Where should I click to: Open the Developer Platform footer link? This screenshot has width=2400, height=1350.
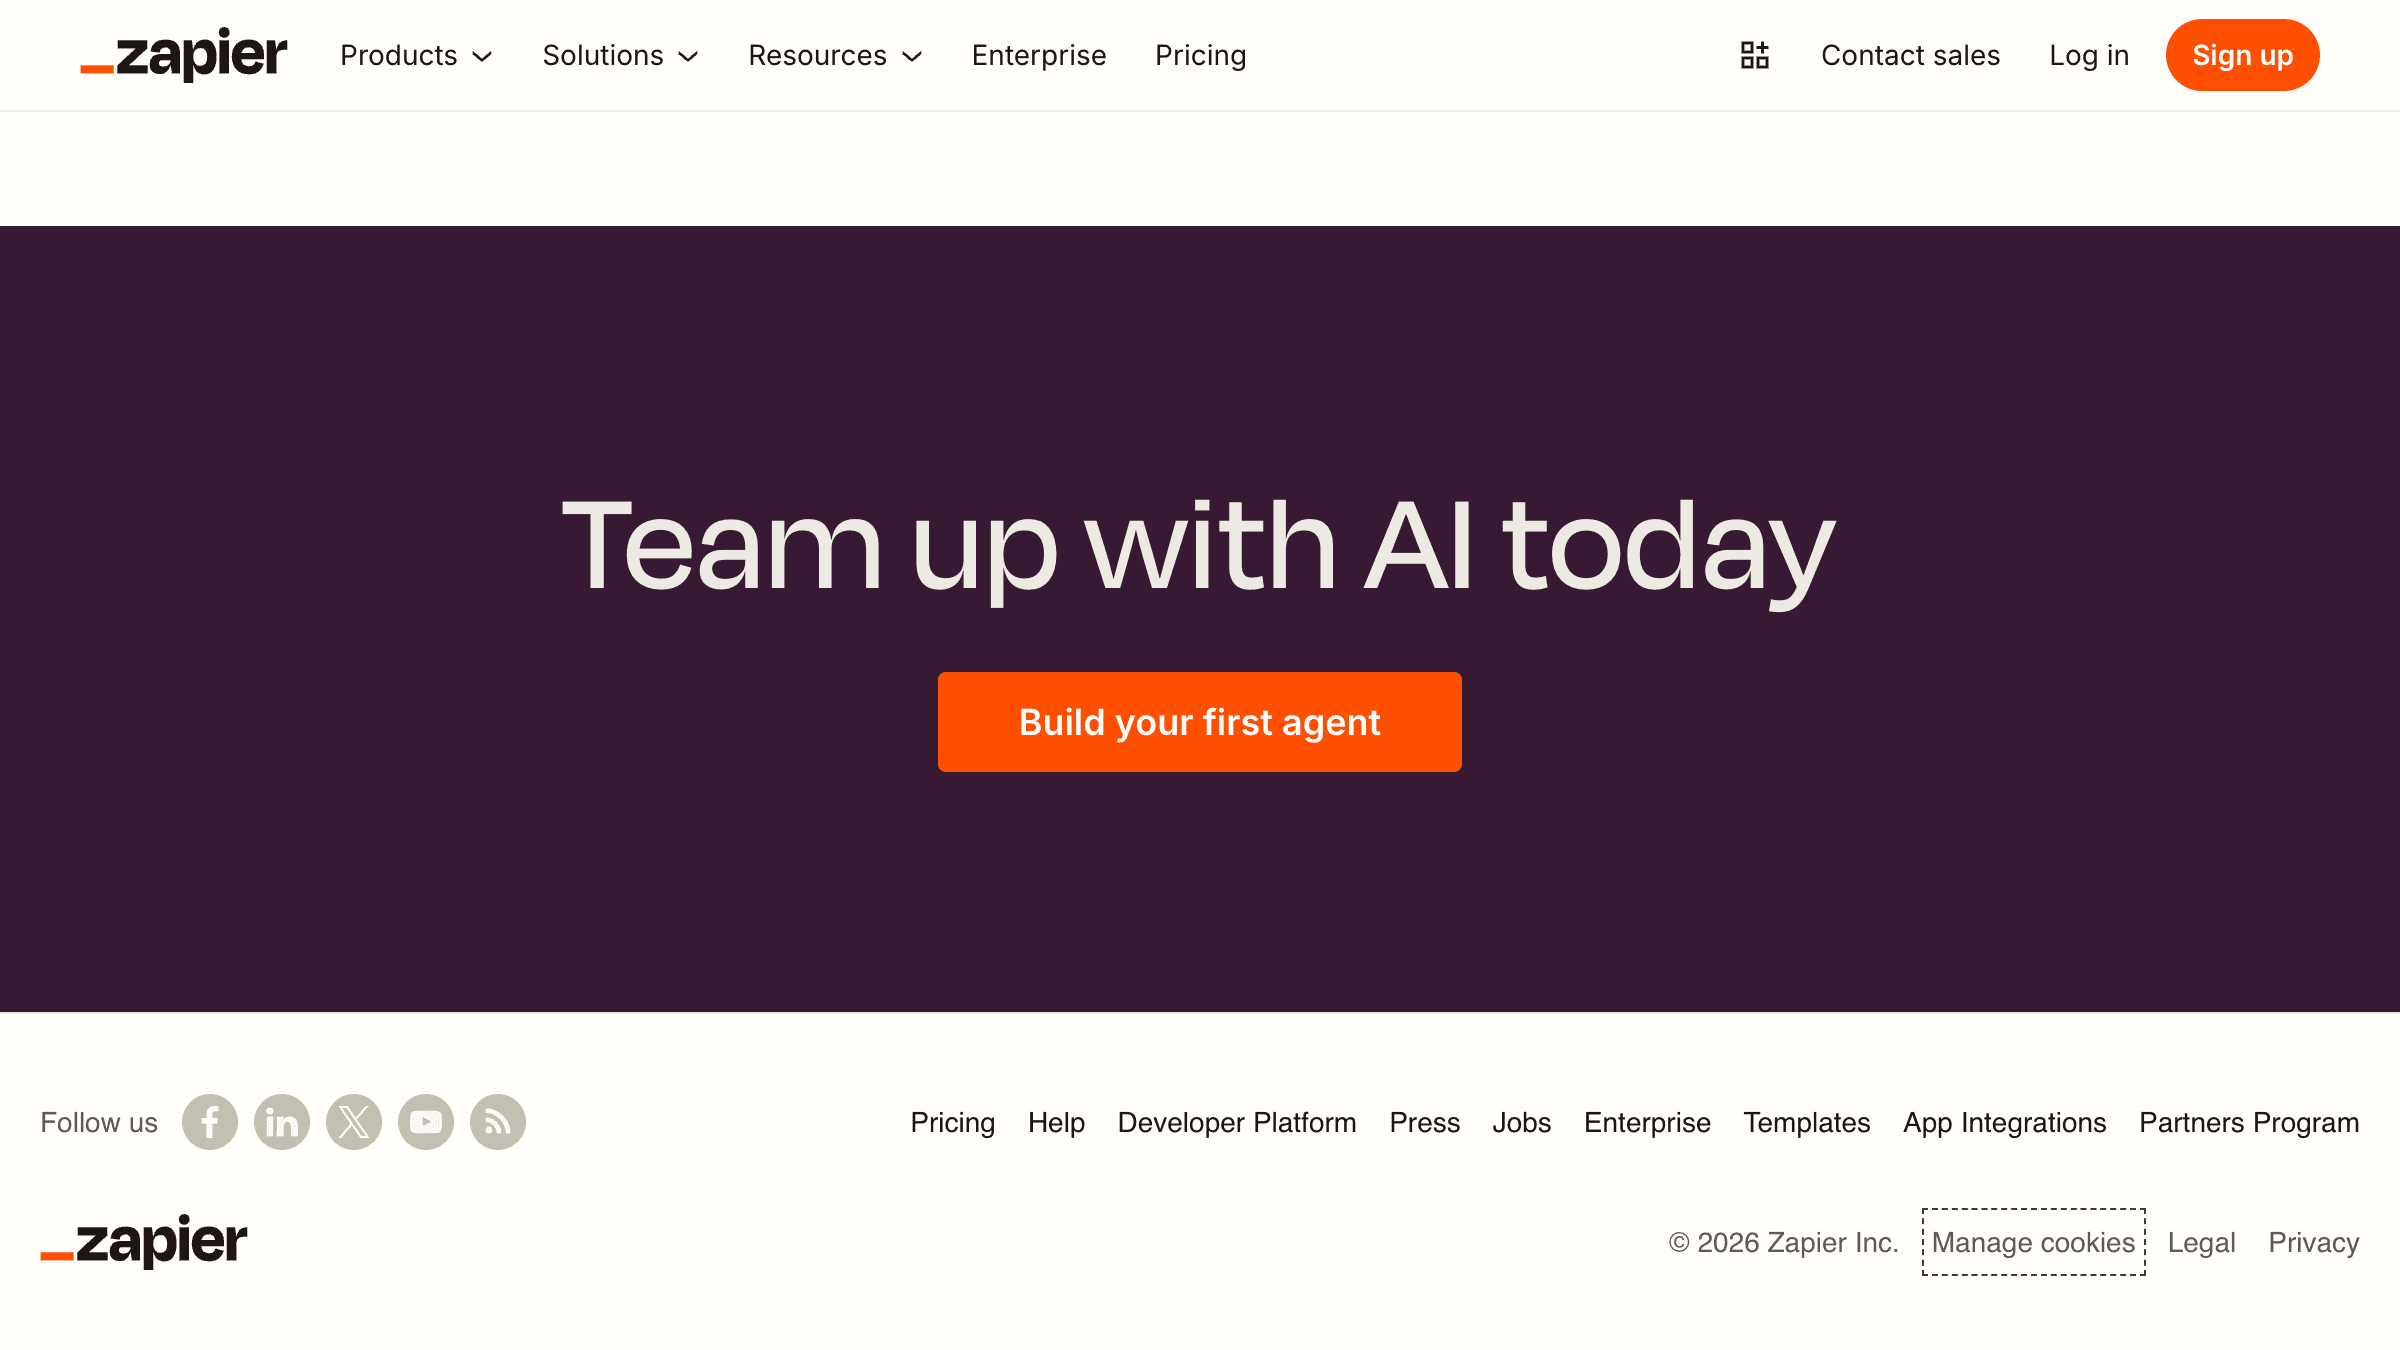[x=1237, y=1122]
